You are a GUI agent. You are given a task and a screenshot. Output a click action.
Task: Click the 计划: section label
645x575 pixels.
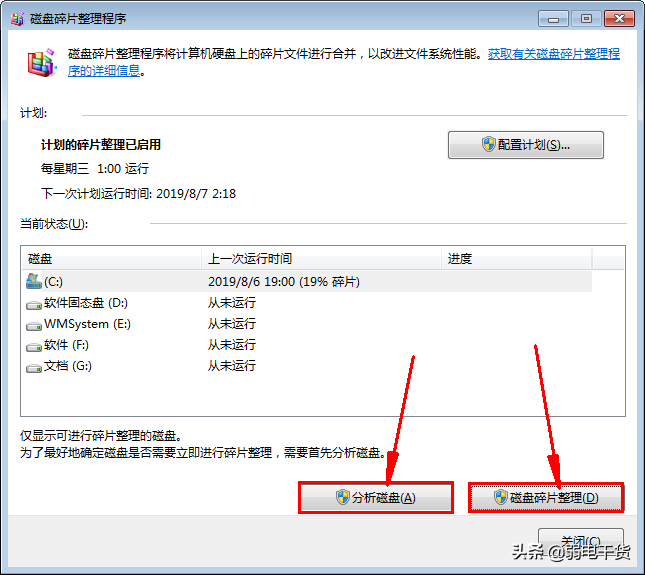pos(34,113)
